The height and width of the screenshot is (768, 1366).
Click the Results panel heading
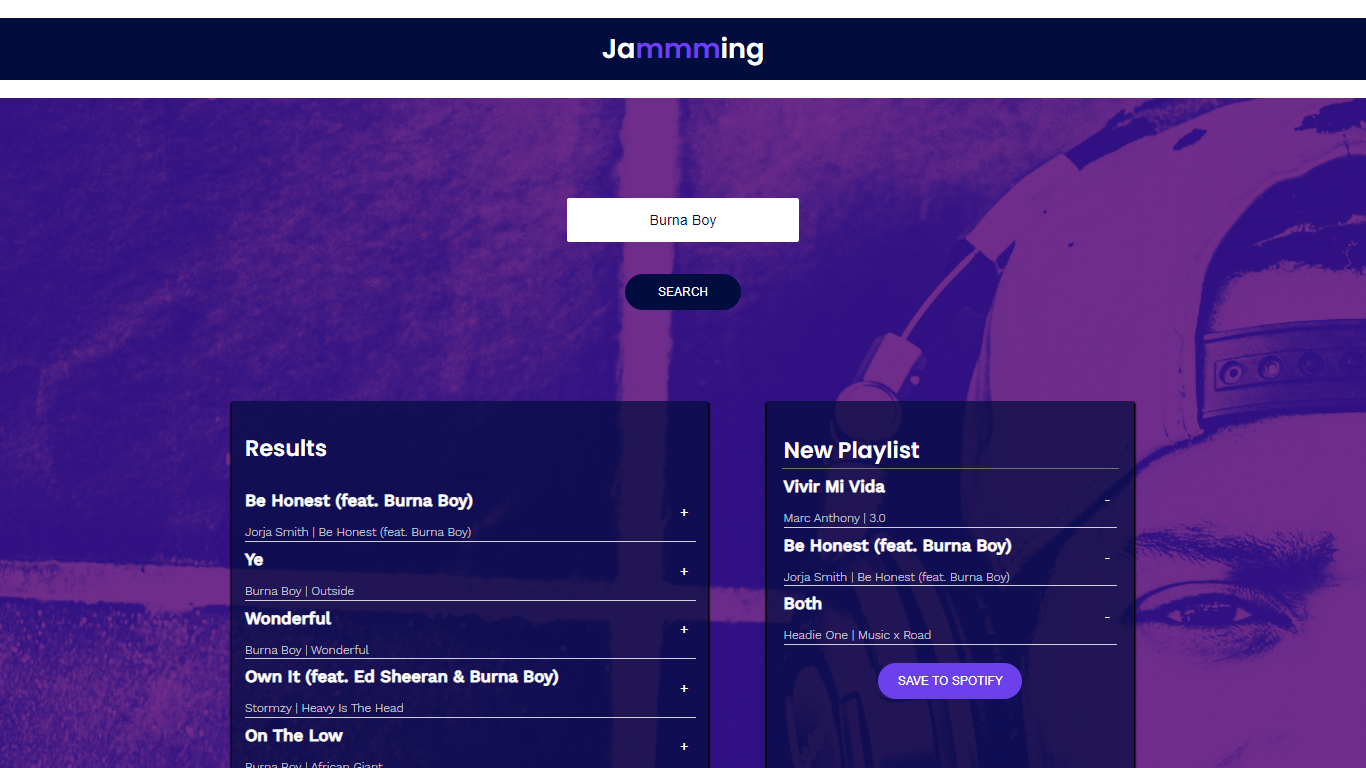286,448
